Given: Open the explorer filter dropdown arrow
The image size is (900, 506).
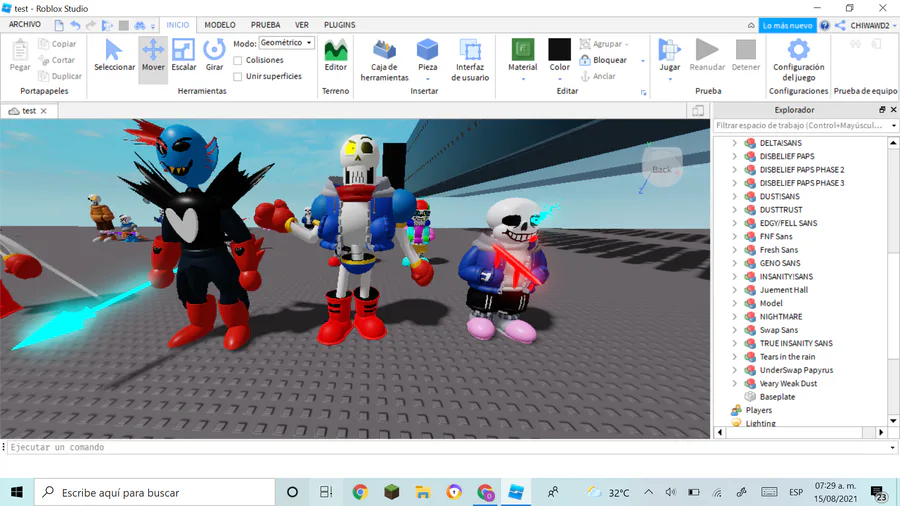Looking at the screenshot, I should (893, 125).
